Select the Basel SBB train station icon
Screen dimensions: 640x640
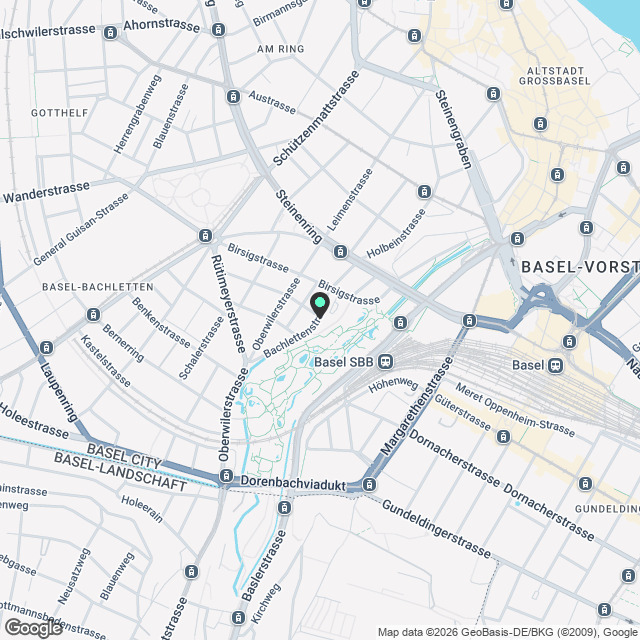(385, 362)
